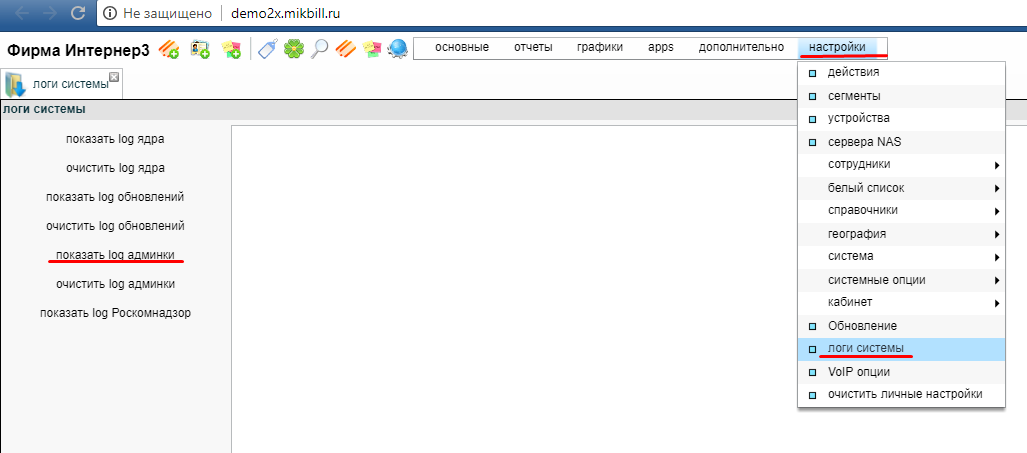Click the orange stripes add icon
Image resolution: width=1027 pixels, height=453 pixels.
[169, 49]
